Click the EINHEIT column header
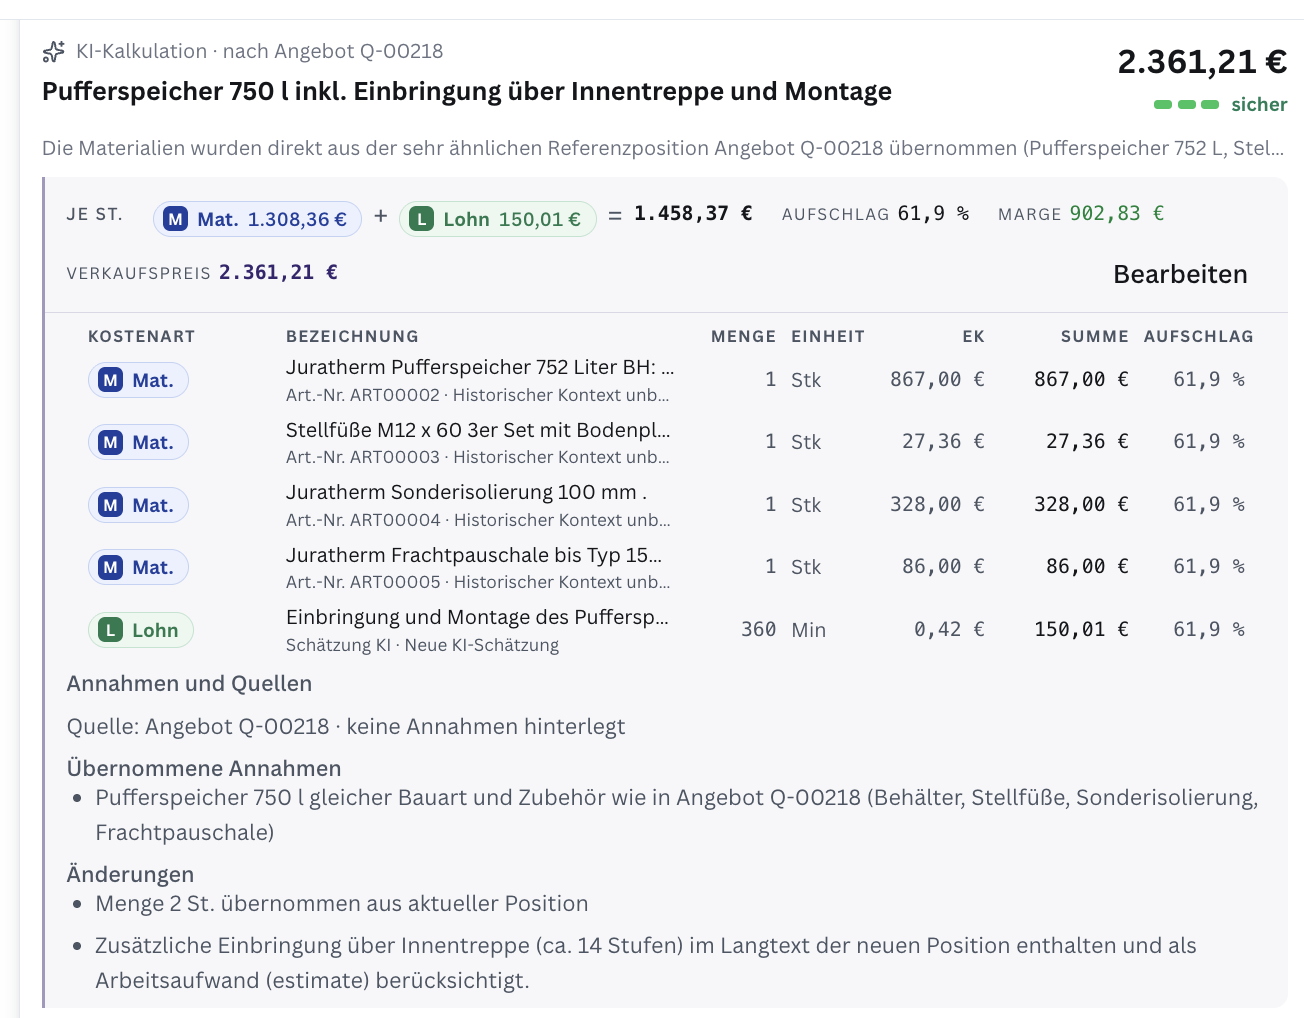The width and height of the screenshot is (1304, 1018). [x=828, y=337]
